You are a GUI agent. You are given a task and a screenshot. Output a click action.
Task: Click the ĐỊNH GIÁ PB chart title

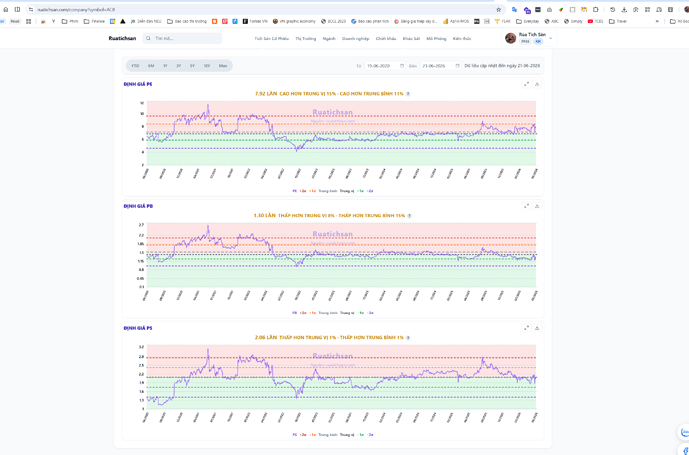point(138,206)
